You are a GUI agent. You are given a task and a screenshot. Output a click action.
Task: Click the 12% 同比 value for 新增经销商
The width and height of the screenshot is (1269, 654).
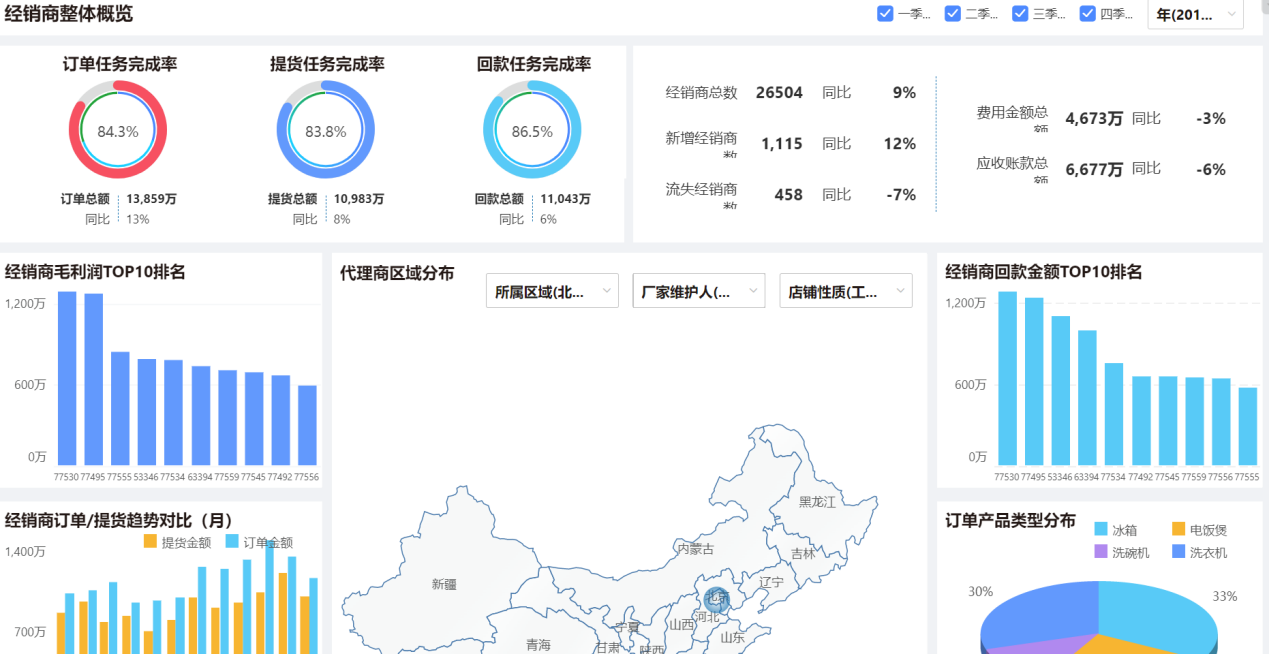tap(900, 144)
